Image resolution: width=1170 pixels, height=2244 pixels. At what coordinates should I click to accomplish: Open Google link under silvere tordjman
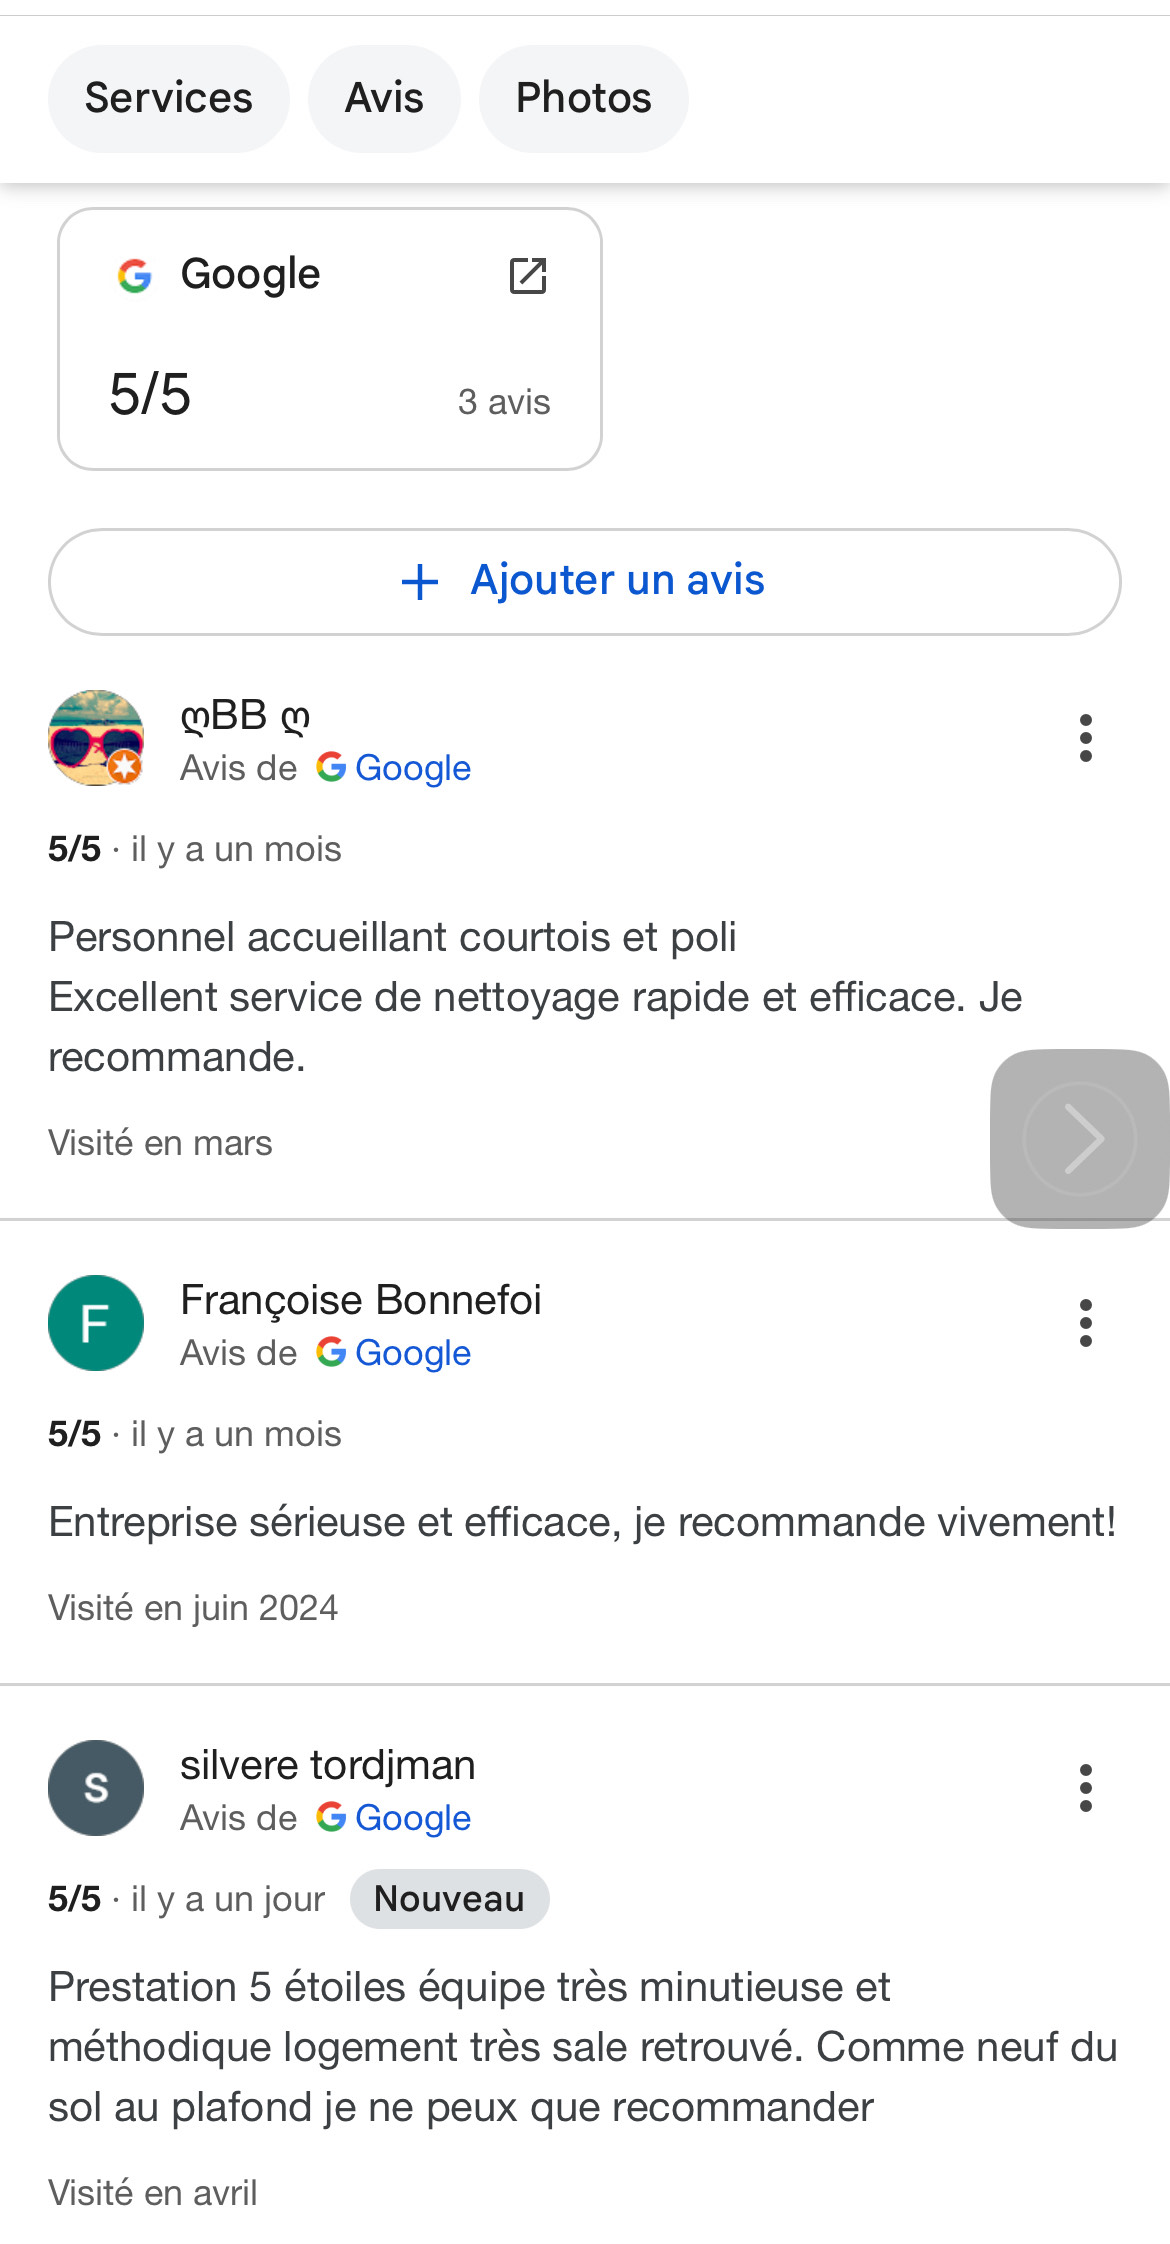(412, 1818)
